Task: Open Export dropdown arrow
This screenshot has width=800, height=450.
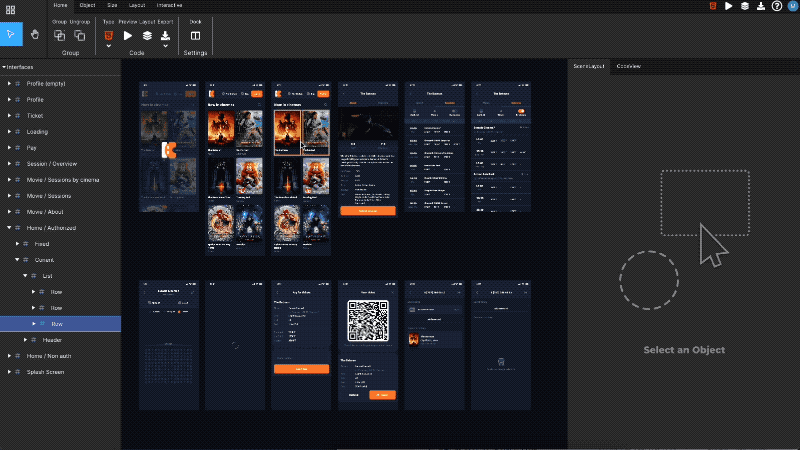Action: (x=165, y=46)
